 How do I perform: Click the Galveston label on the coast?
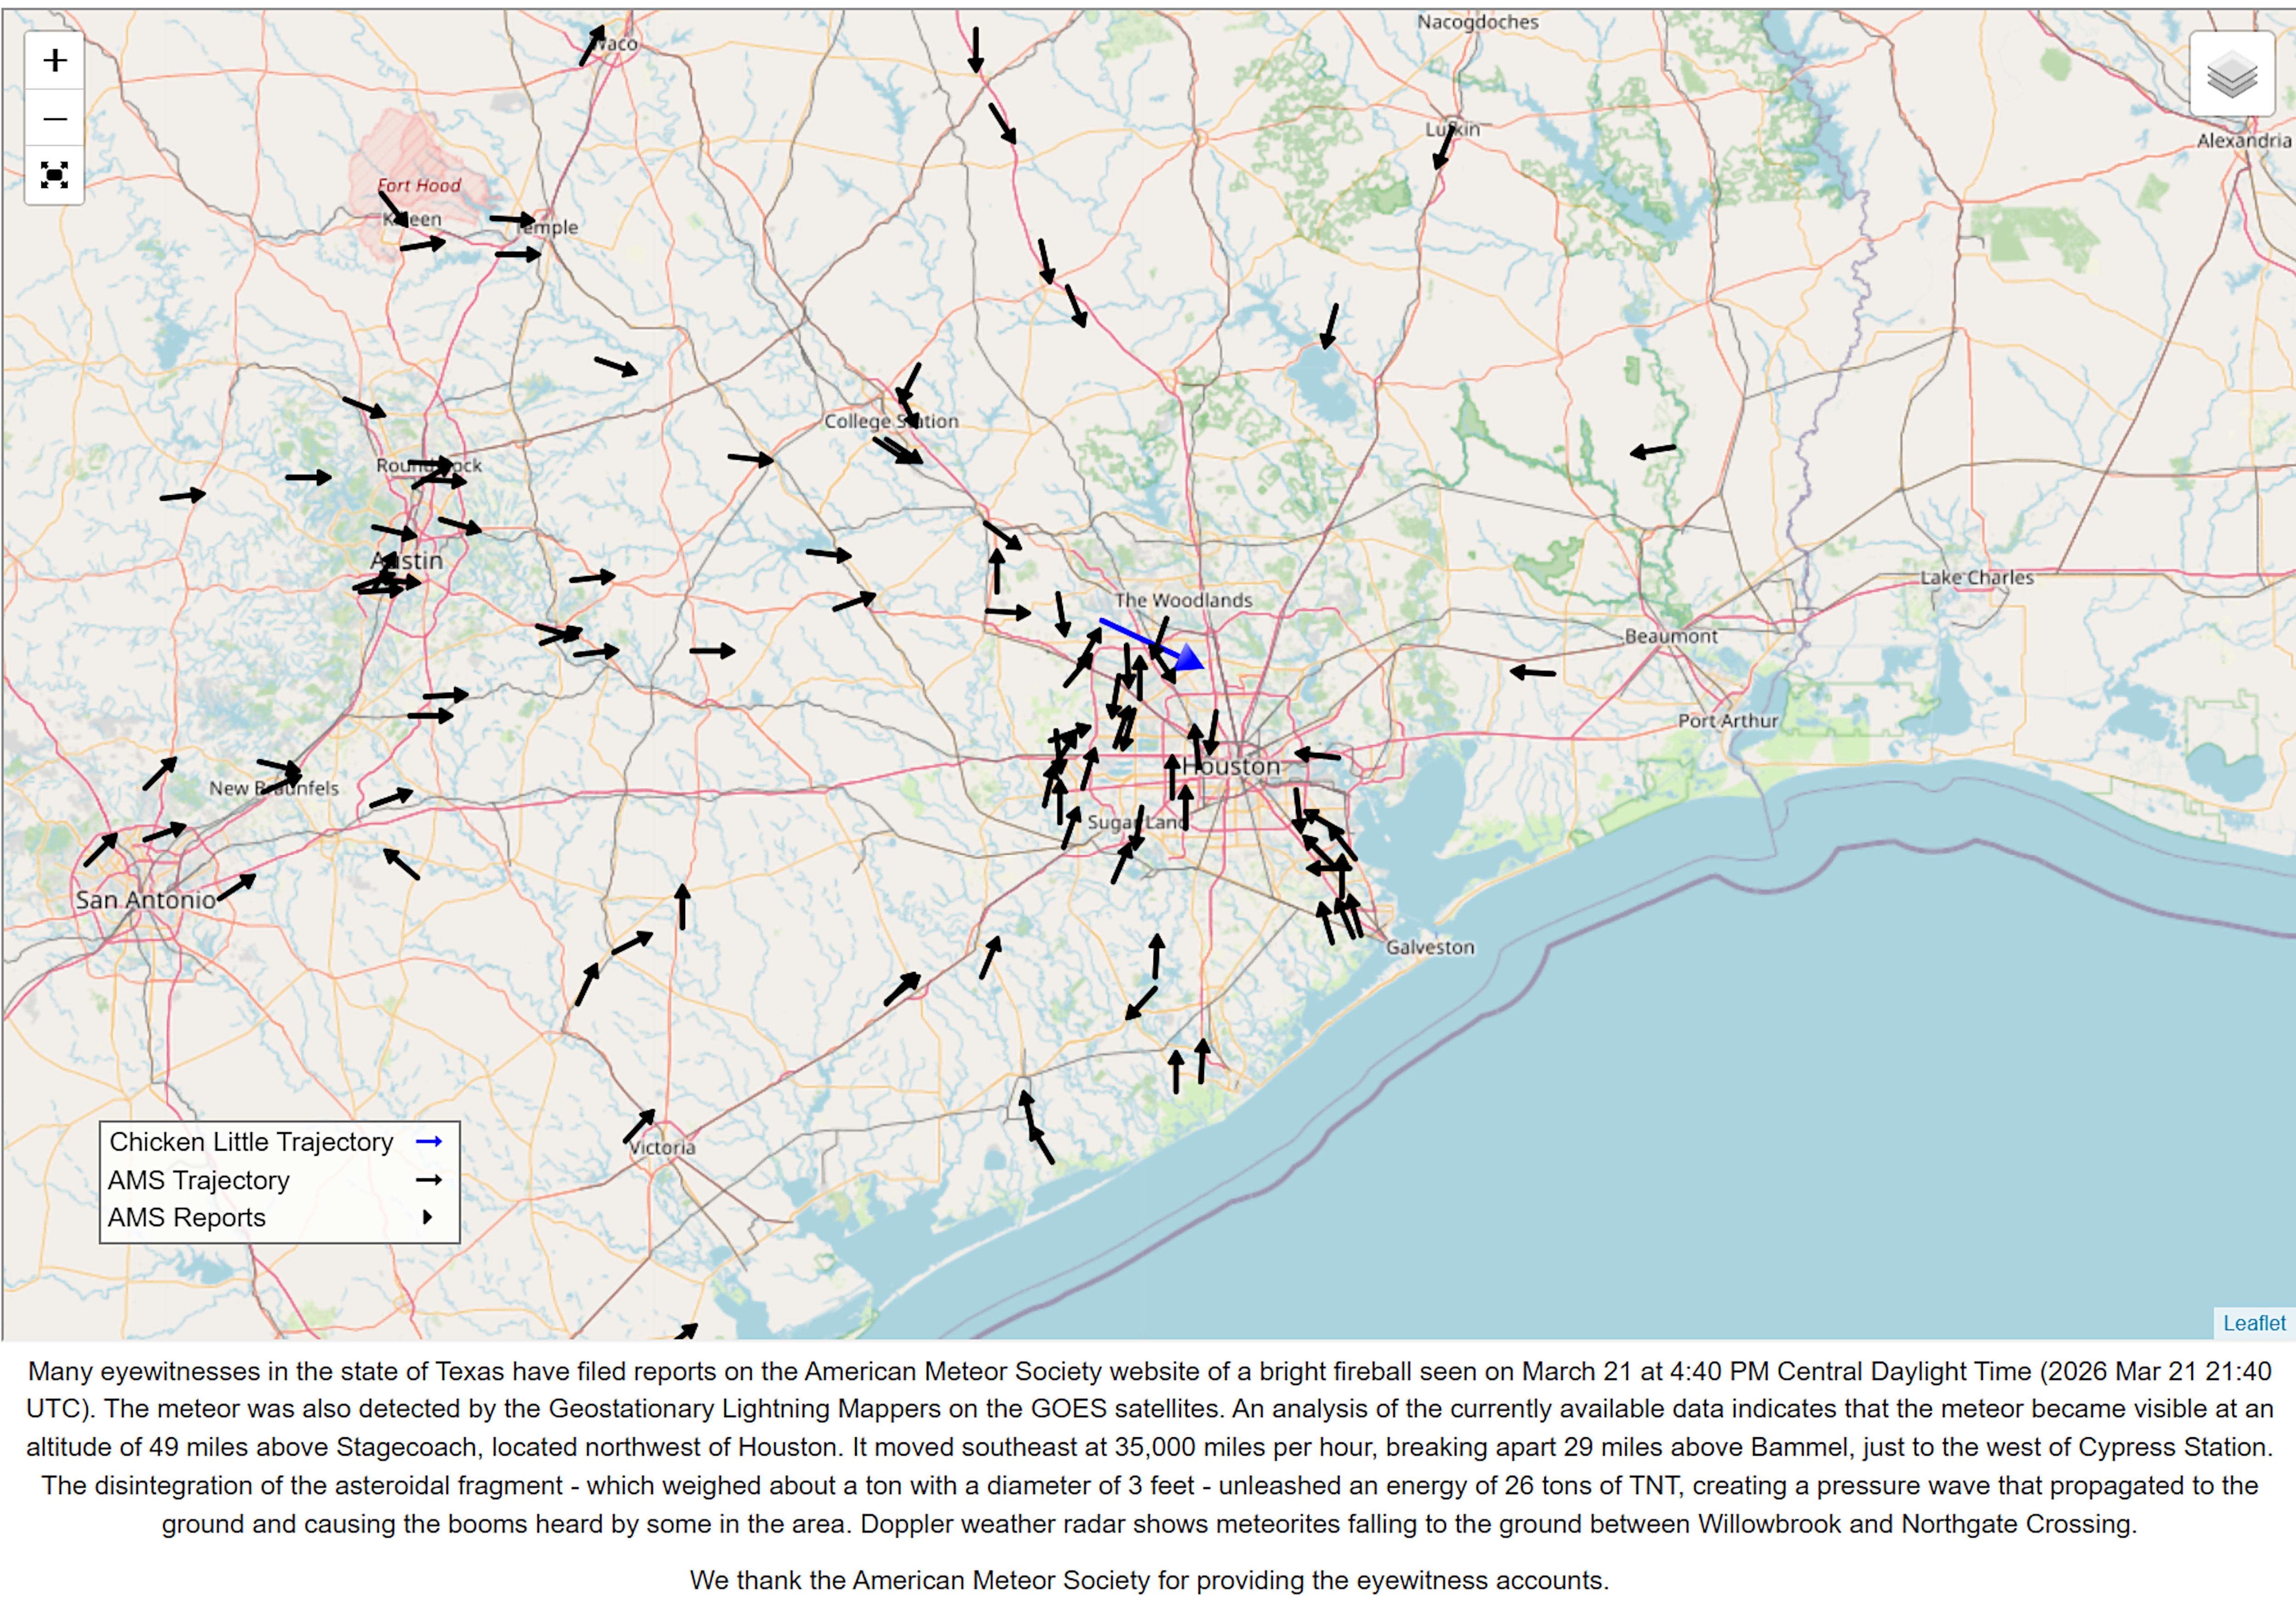(x=1430, y=947)
